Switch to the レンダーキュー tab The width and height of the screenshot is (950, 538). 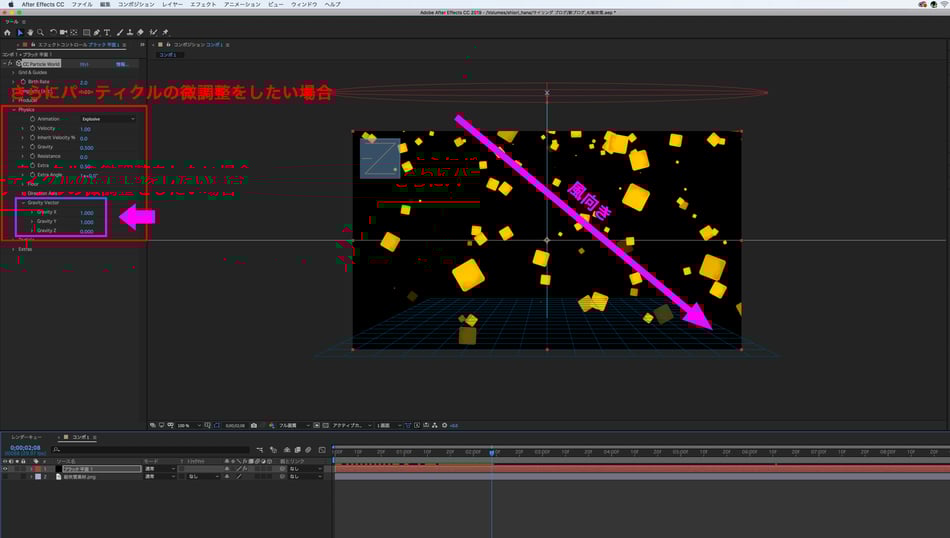tap(27, 437)
